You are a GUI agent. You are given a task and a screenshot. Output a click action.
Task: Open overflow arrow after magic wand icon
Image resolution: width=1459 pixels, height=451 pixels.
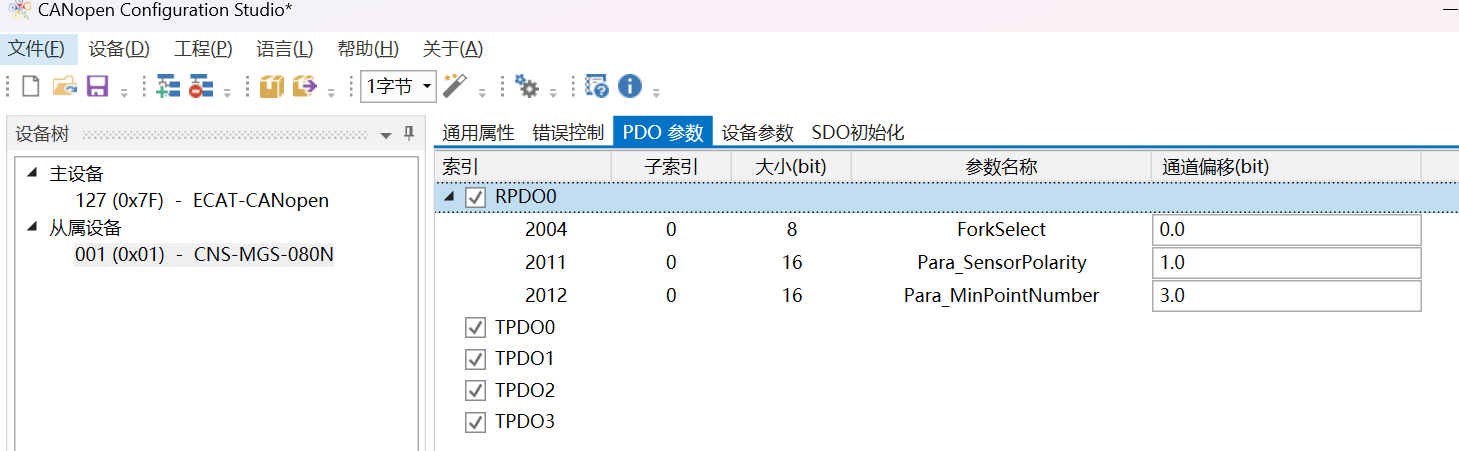482,93
